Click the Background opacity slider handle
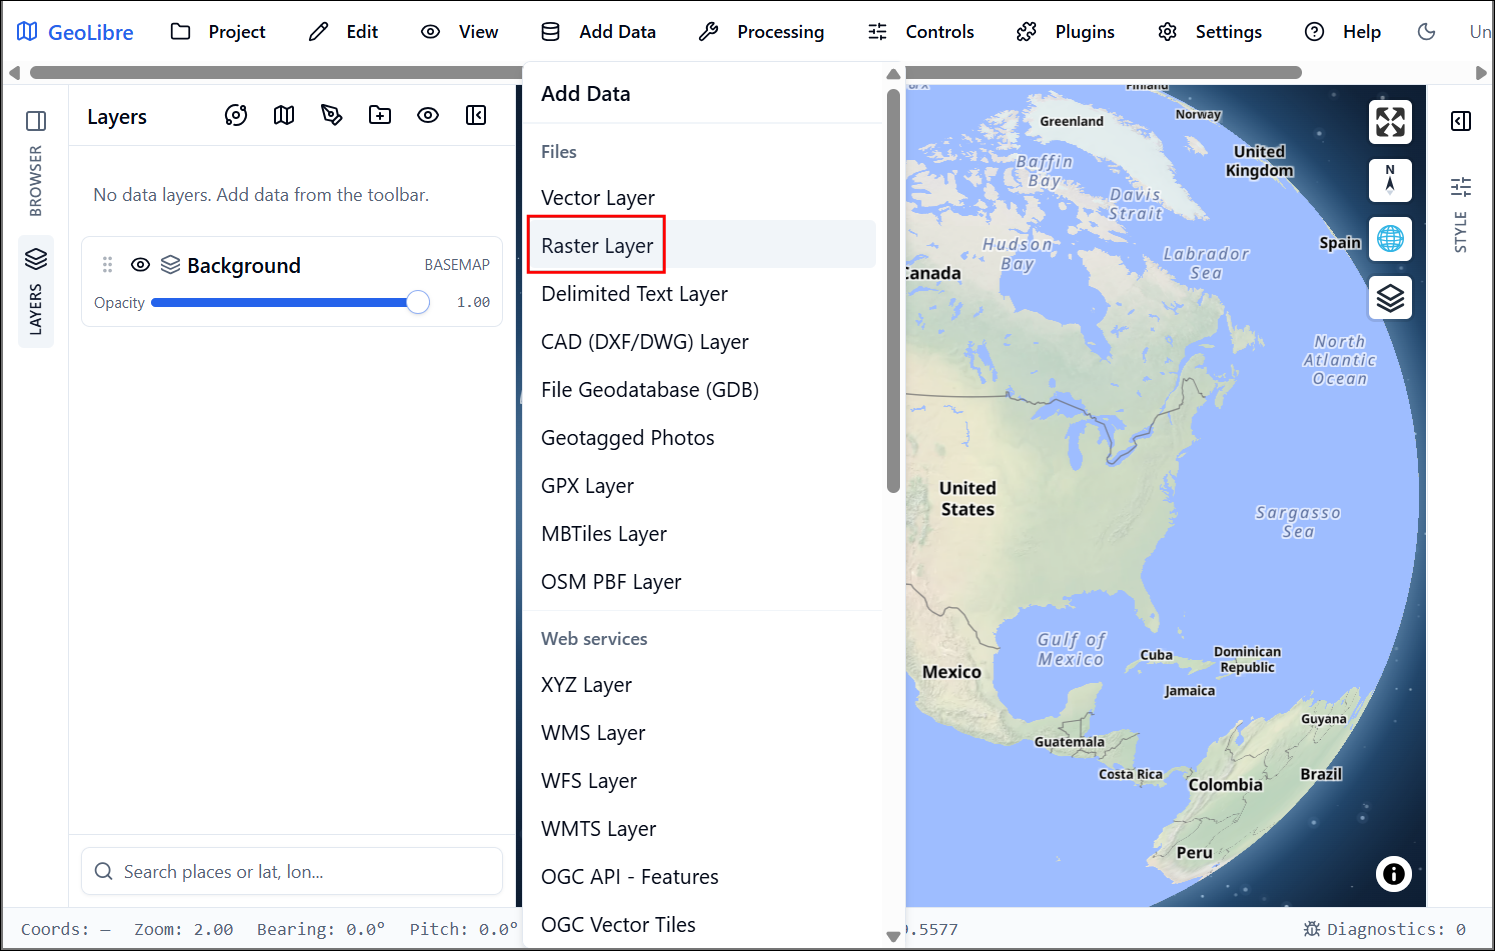Screen dimensions: 1495x951 point(418,302)
